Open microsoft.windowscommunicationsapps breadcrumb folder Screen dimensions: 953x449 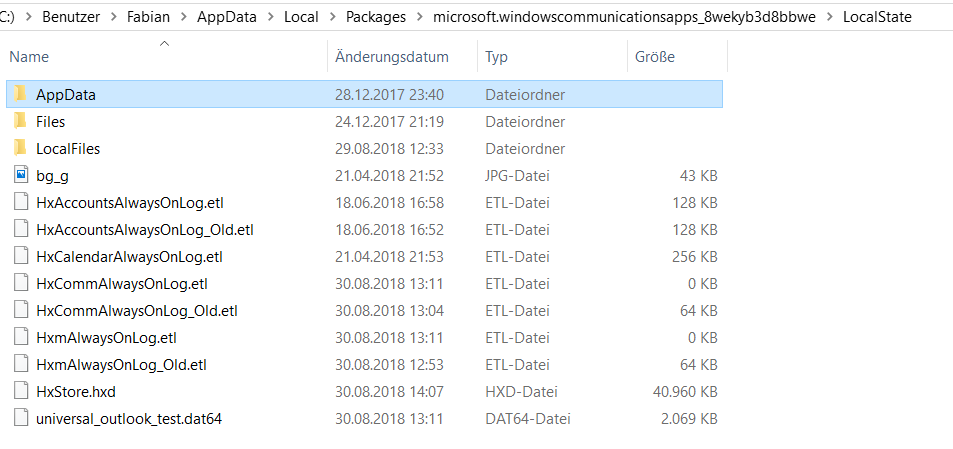(x=625, y=17)
